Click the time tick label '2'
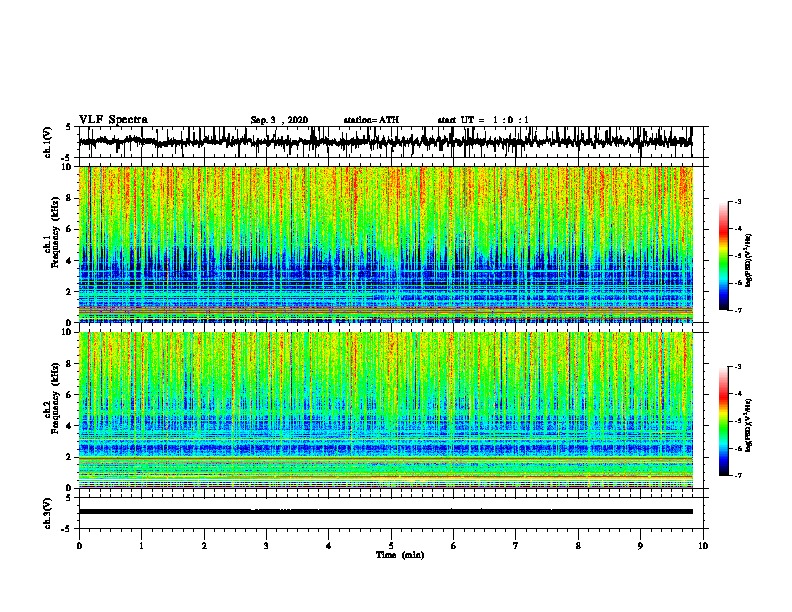 (x=204, y=546)
